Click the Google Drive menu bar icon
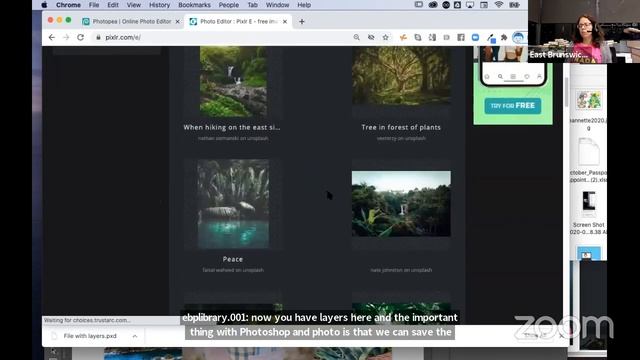The width and height of the screenshot is (640, 360). [457, 5]
